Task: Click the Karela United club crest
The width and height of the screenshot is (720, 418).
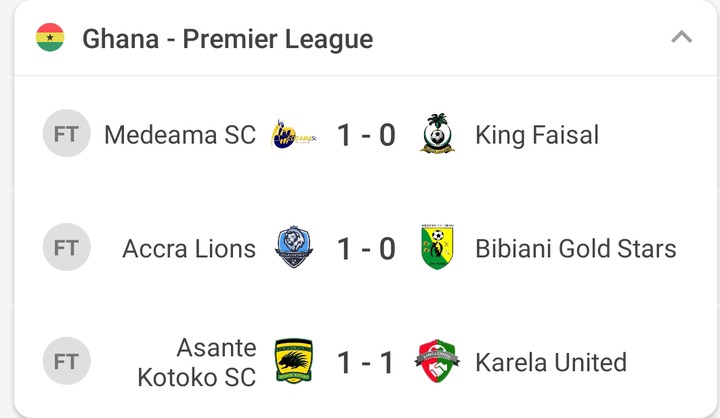Action: 437,362
